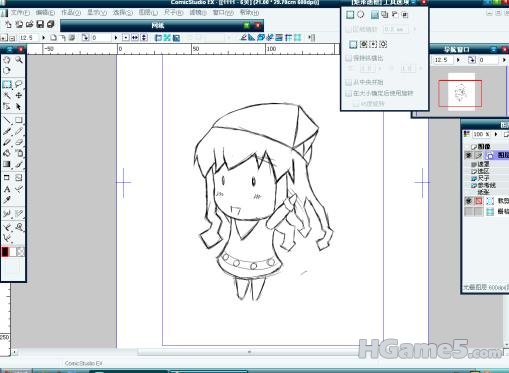Click the Zoom in plus button
Screen dimensions: 509x373
[4, 38]
